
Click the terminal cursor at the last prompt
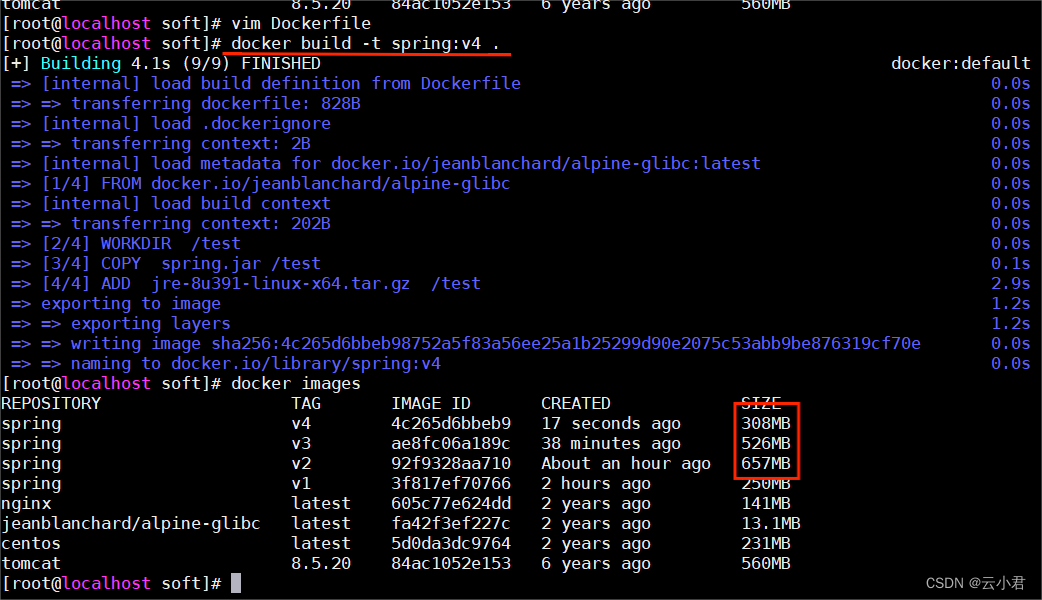(236, 583)
